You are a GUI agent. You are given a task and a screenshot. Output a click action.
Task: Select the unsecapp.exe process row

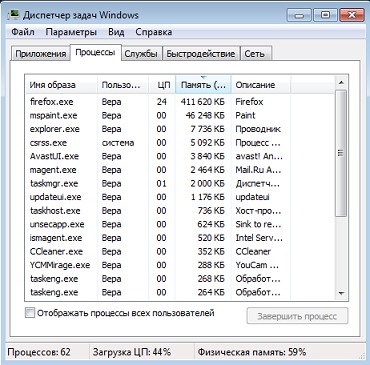pyautogui.click(x=180, y=224)
